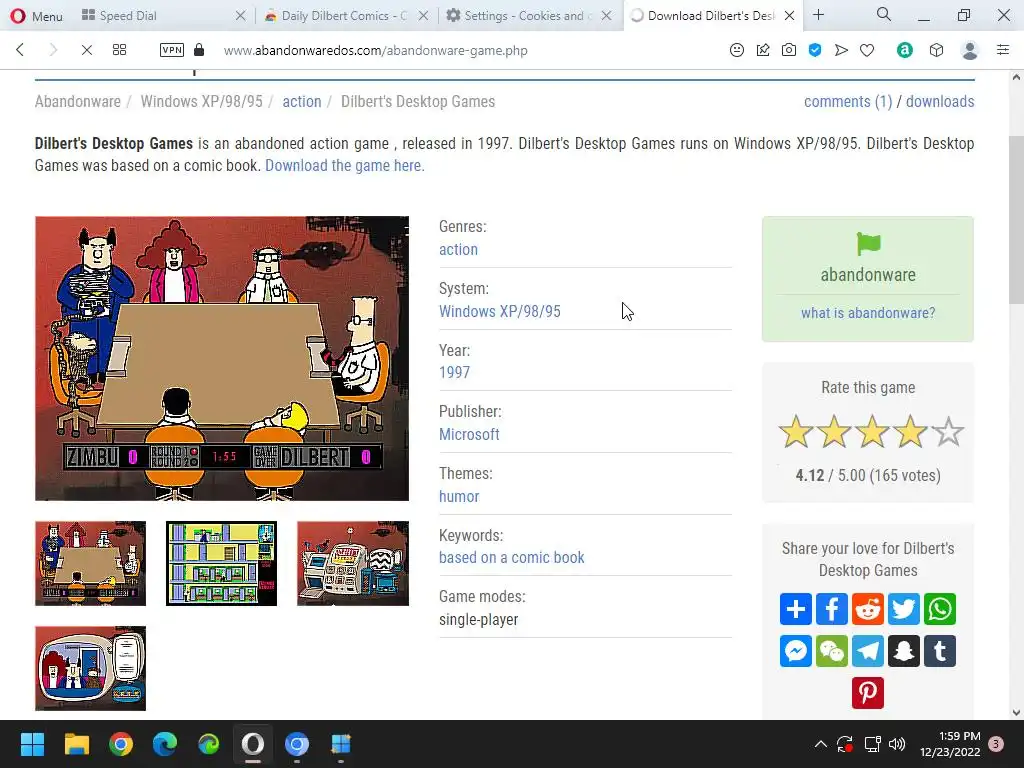Select the TV screen thumbnail
The image size is (1024, 768).
click(x=91, y=668)
